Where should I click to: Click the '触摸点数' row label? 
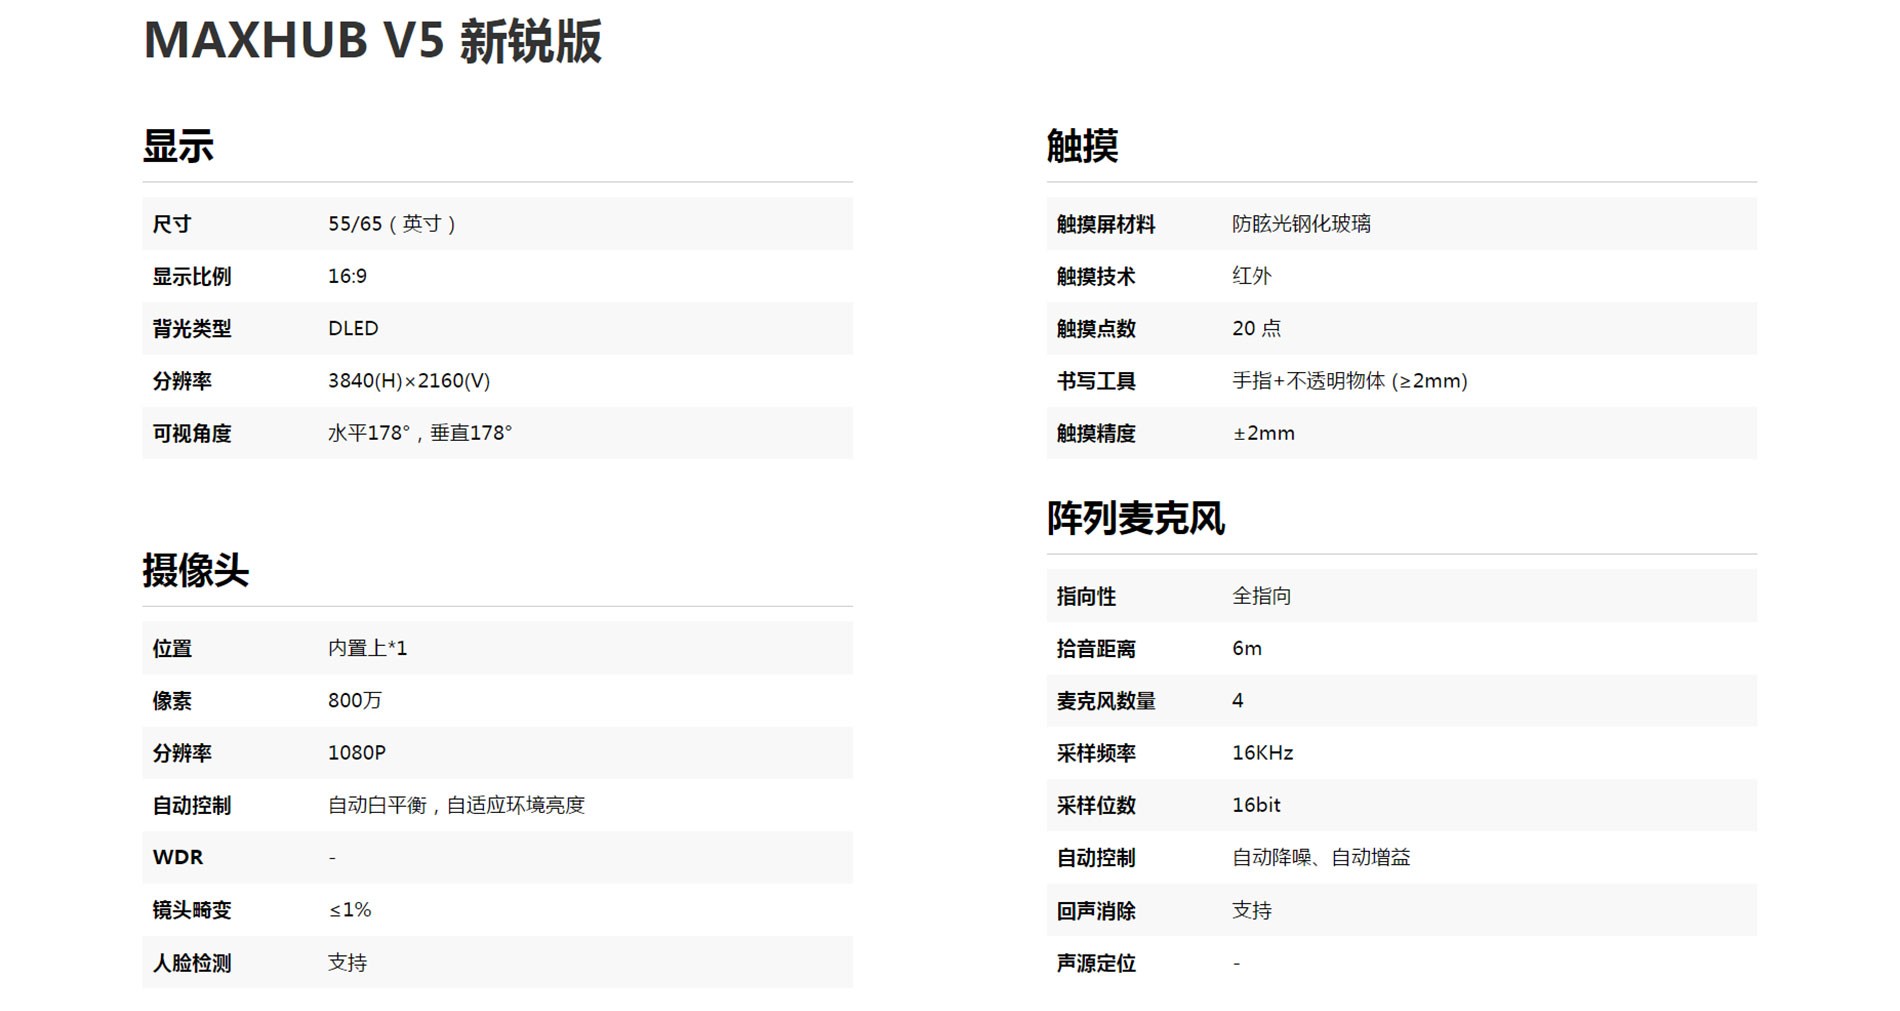(x=1096, y=329)
